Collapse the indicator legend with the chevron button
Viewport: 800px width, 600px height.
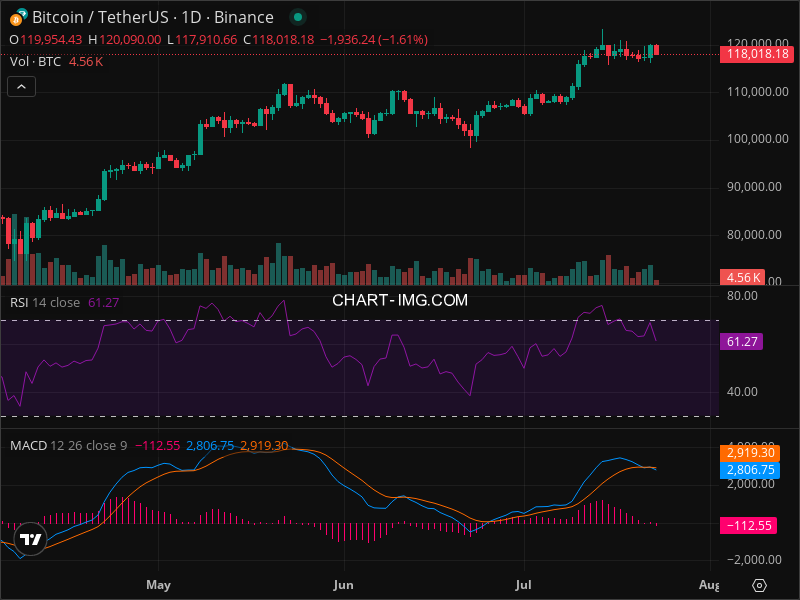click(21, 87)
